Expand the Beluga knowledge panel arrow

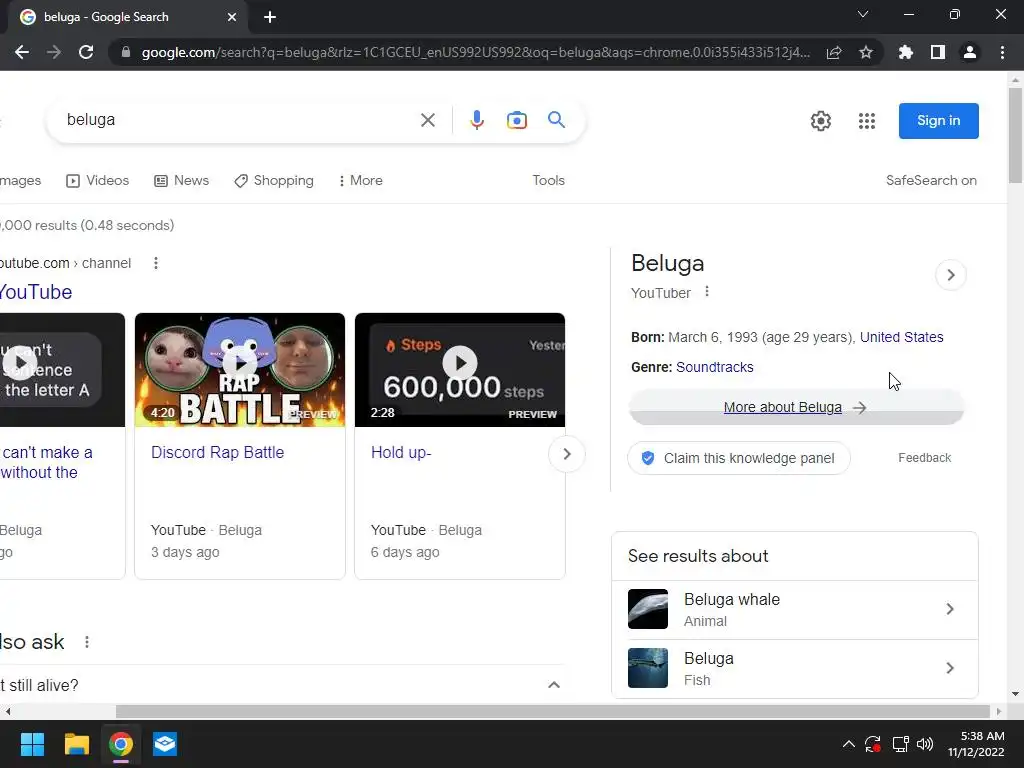click(951, 275)
